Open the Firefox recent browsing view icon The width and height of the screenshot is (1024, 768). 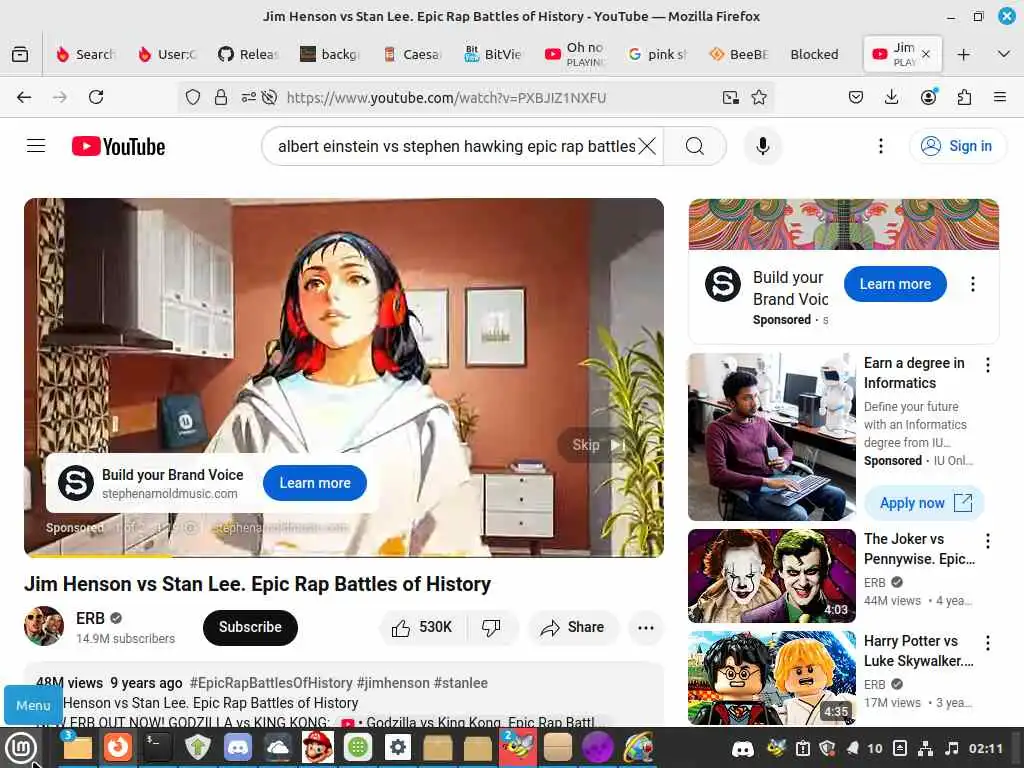(20, 54)
